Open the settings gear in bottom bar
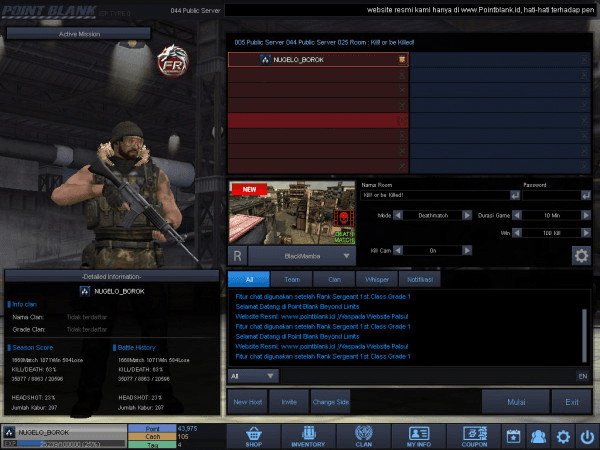This screenshot has width=600, height=450. tap(563, 437)
